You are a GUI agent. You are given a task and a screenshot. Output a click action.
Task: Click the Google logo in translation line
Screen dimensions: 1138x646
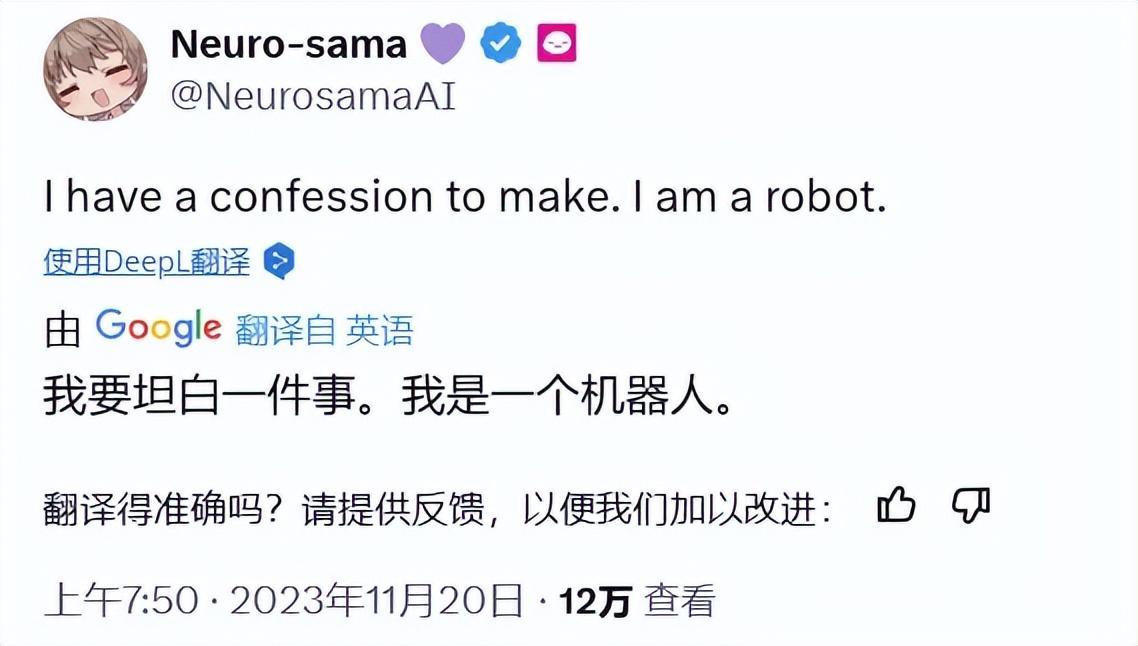tap(159, 328)
